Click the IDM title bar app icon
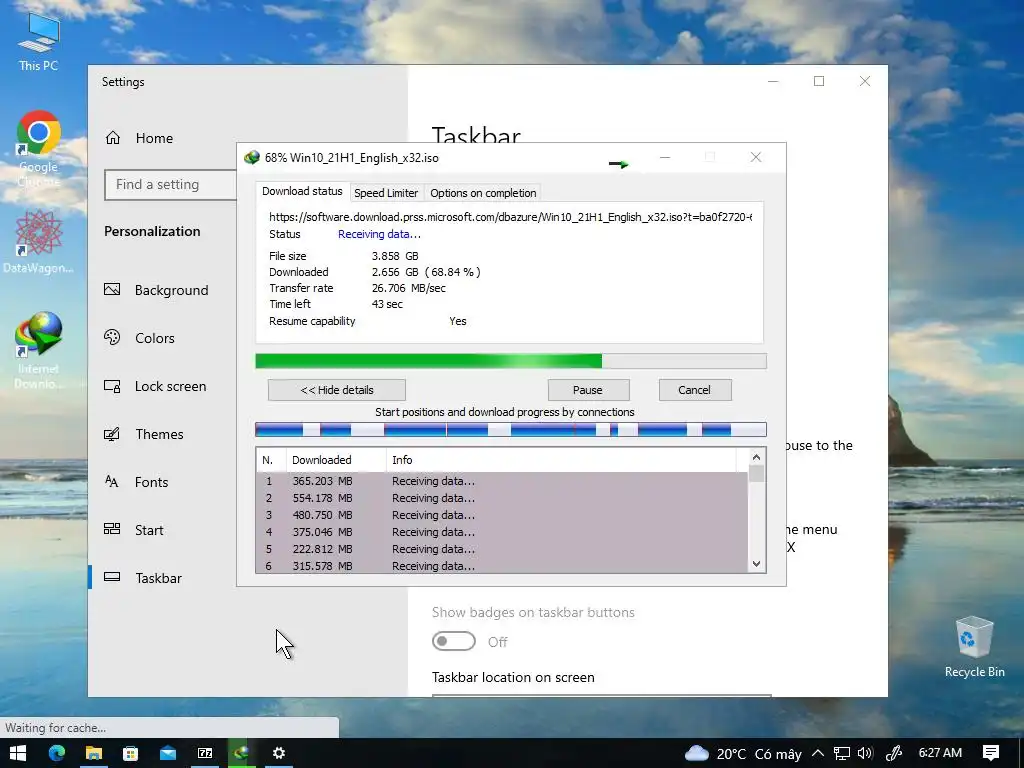The width and height of the screenshot is (1024, 768). [251, 157]
